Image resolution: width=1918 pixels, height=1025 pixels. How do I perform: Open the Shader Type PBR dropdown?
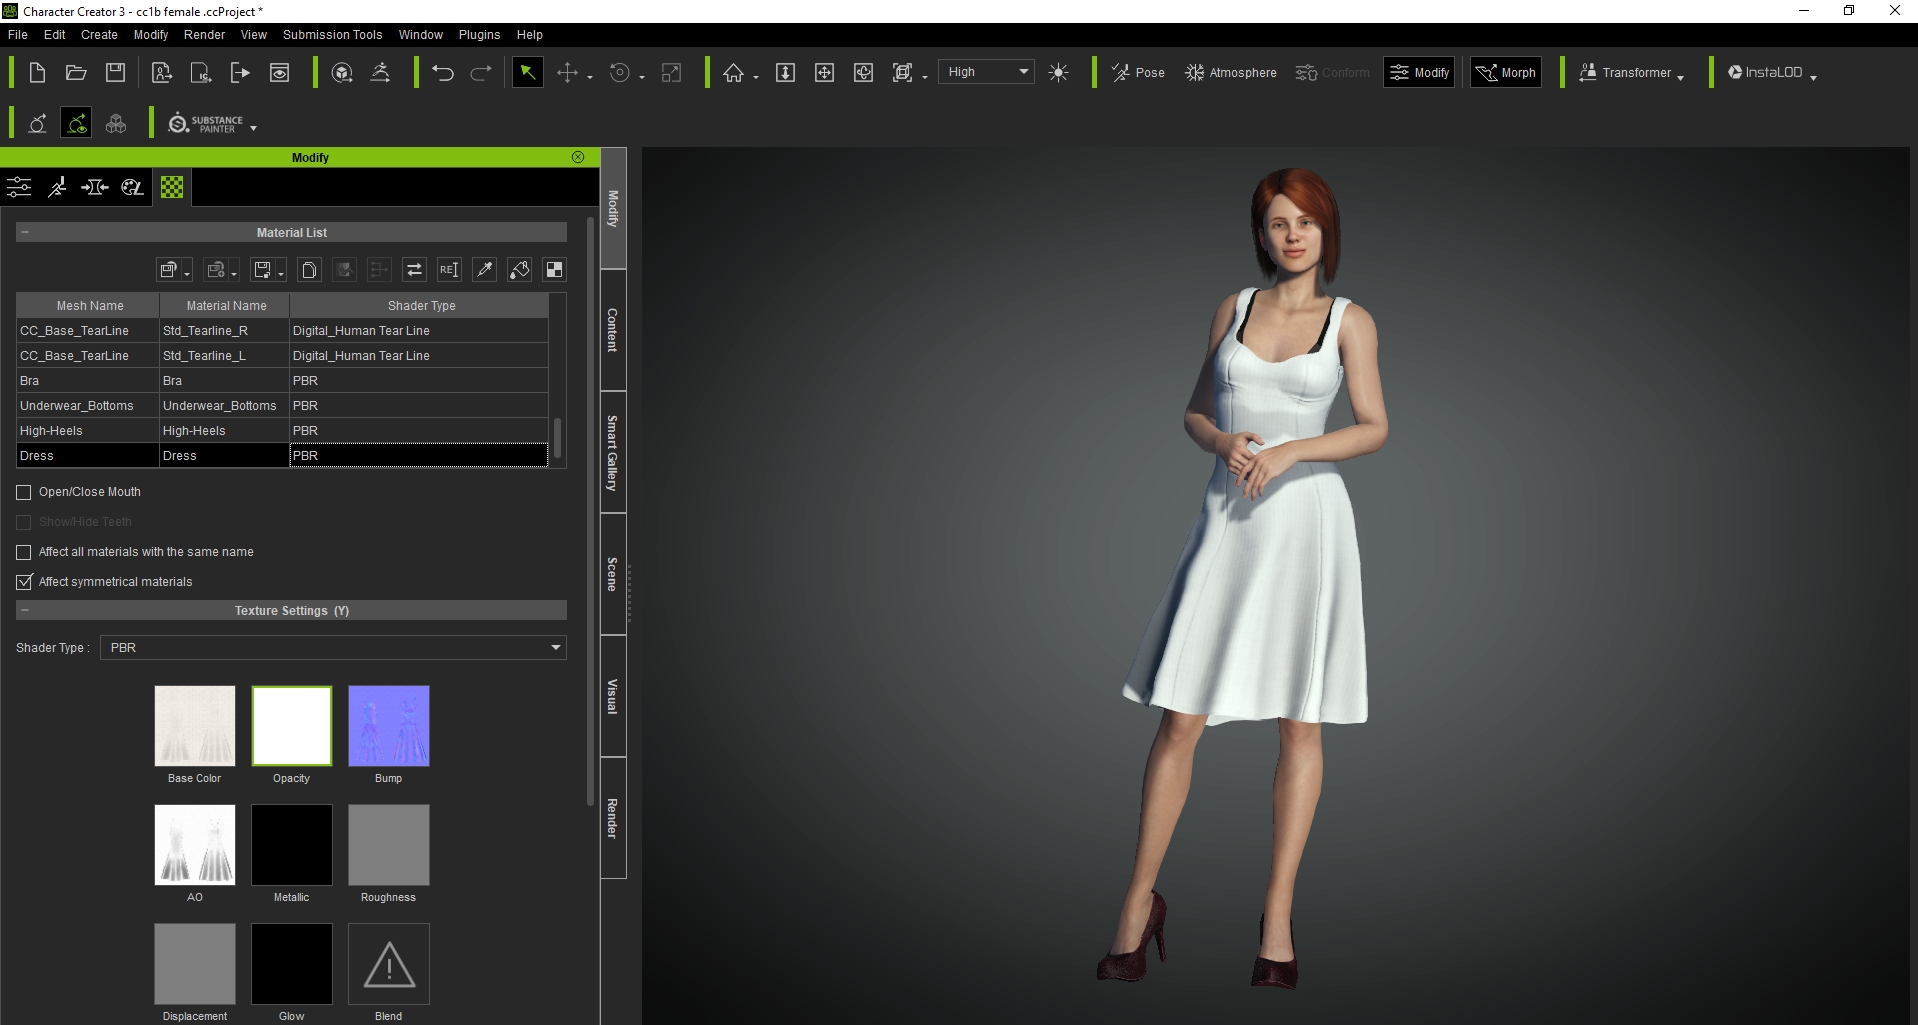333,648
